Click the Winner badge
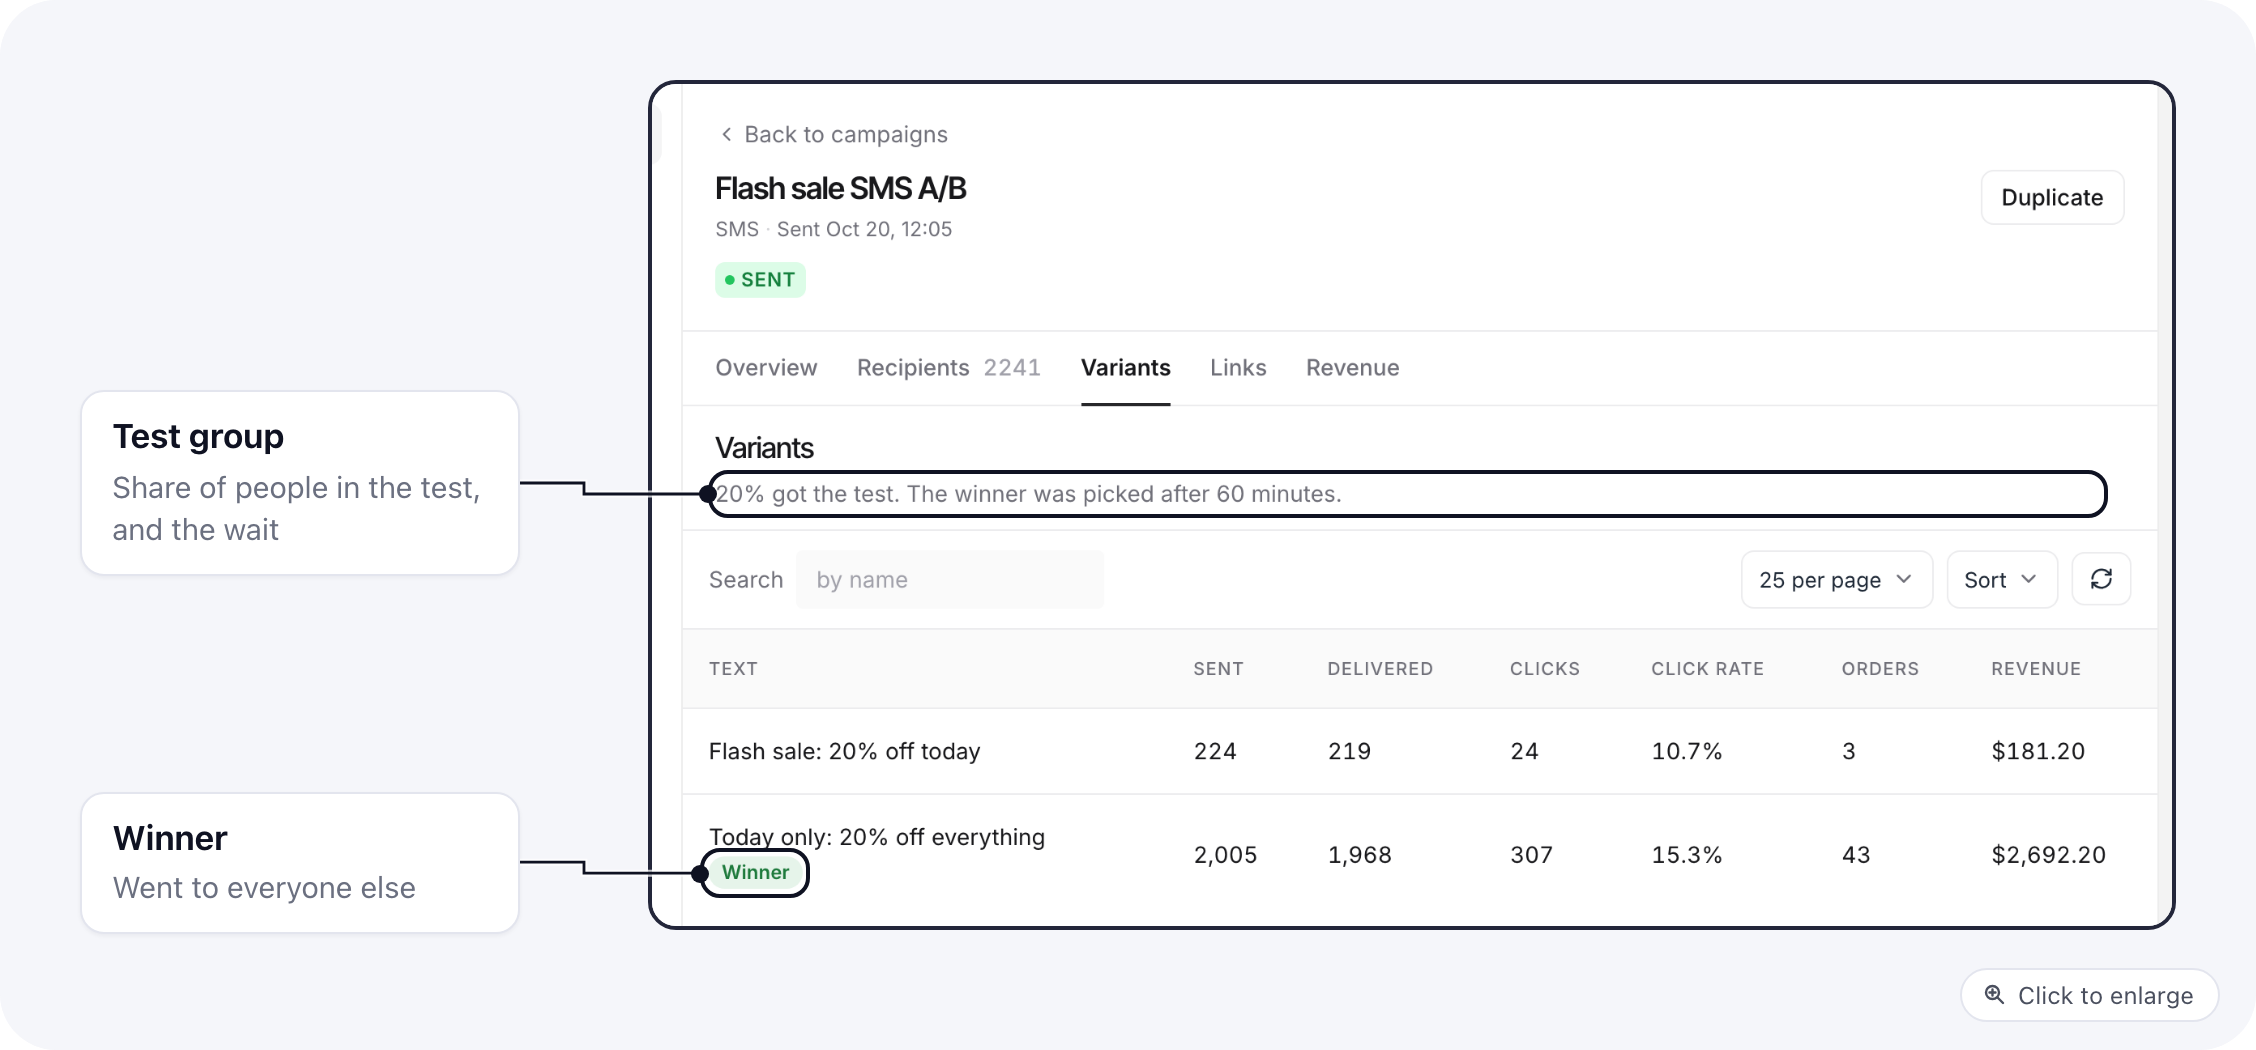The width and height of the screenshot is (2256, 1050). [755, 872]
